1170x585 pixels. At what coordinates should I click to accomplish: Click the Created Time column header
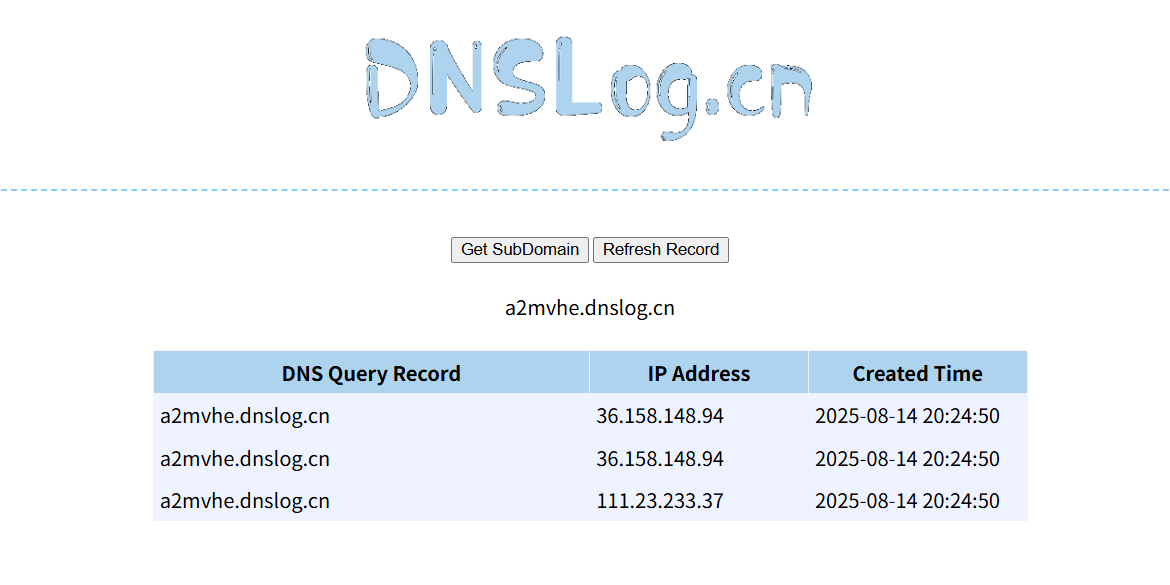918,373
